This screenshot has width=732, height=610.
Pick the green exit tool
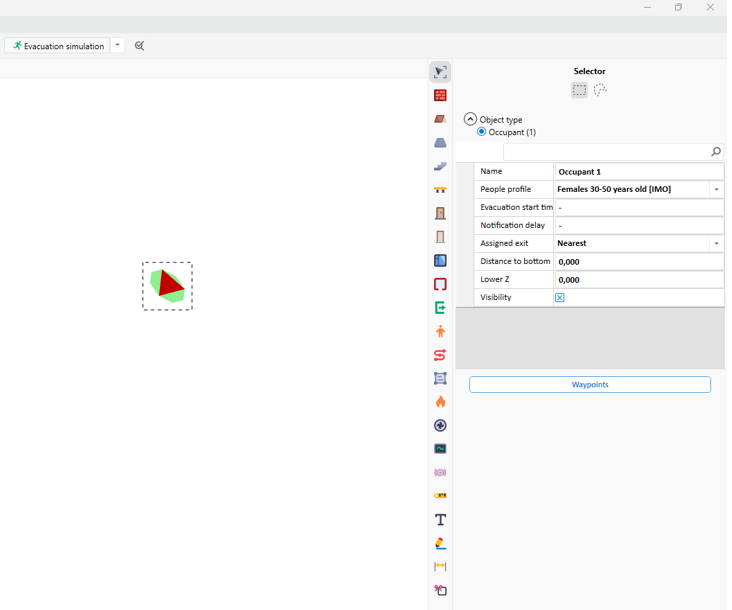coord(440,308)
